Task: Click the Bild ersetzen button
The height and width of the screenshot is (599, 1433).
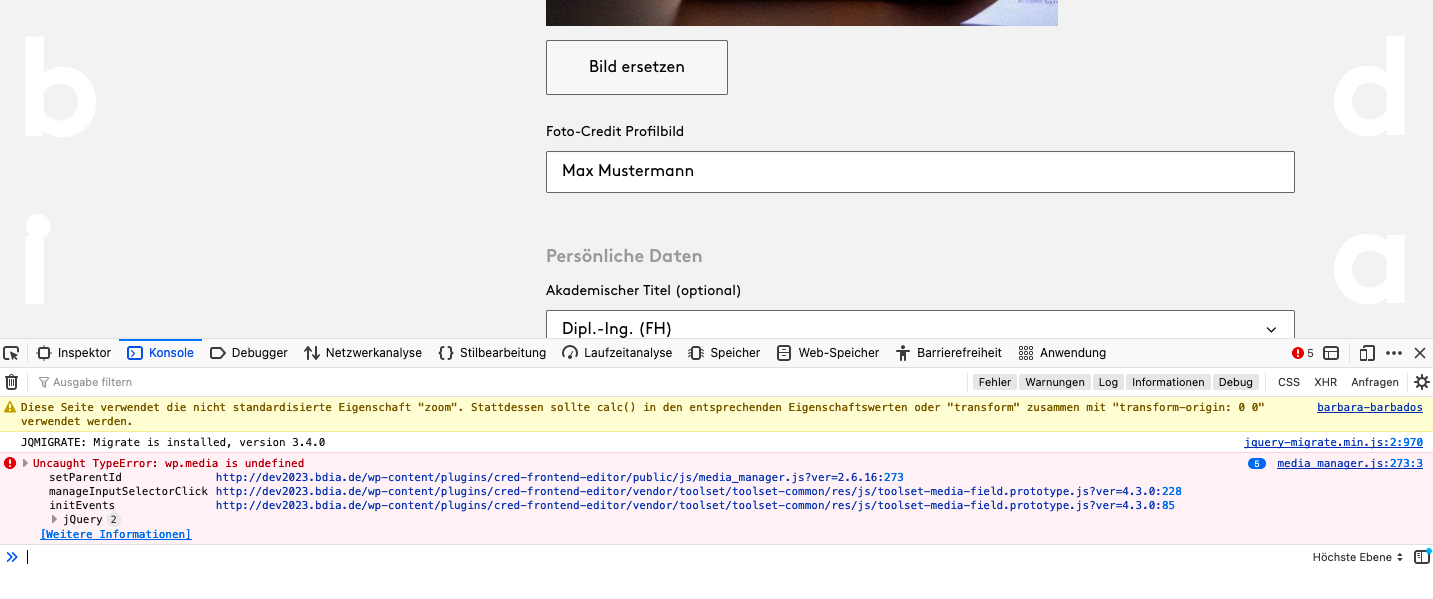Action: tap(637, 67)
